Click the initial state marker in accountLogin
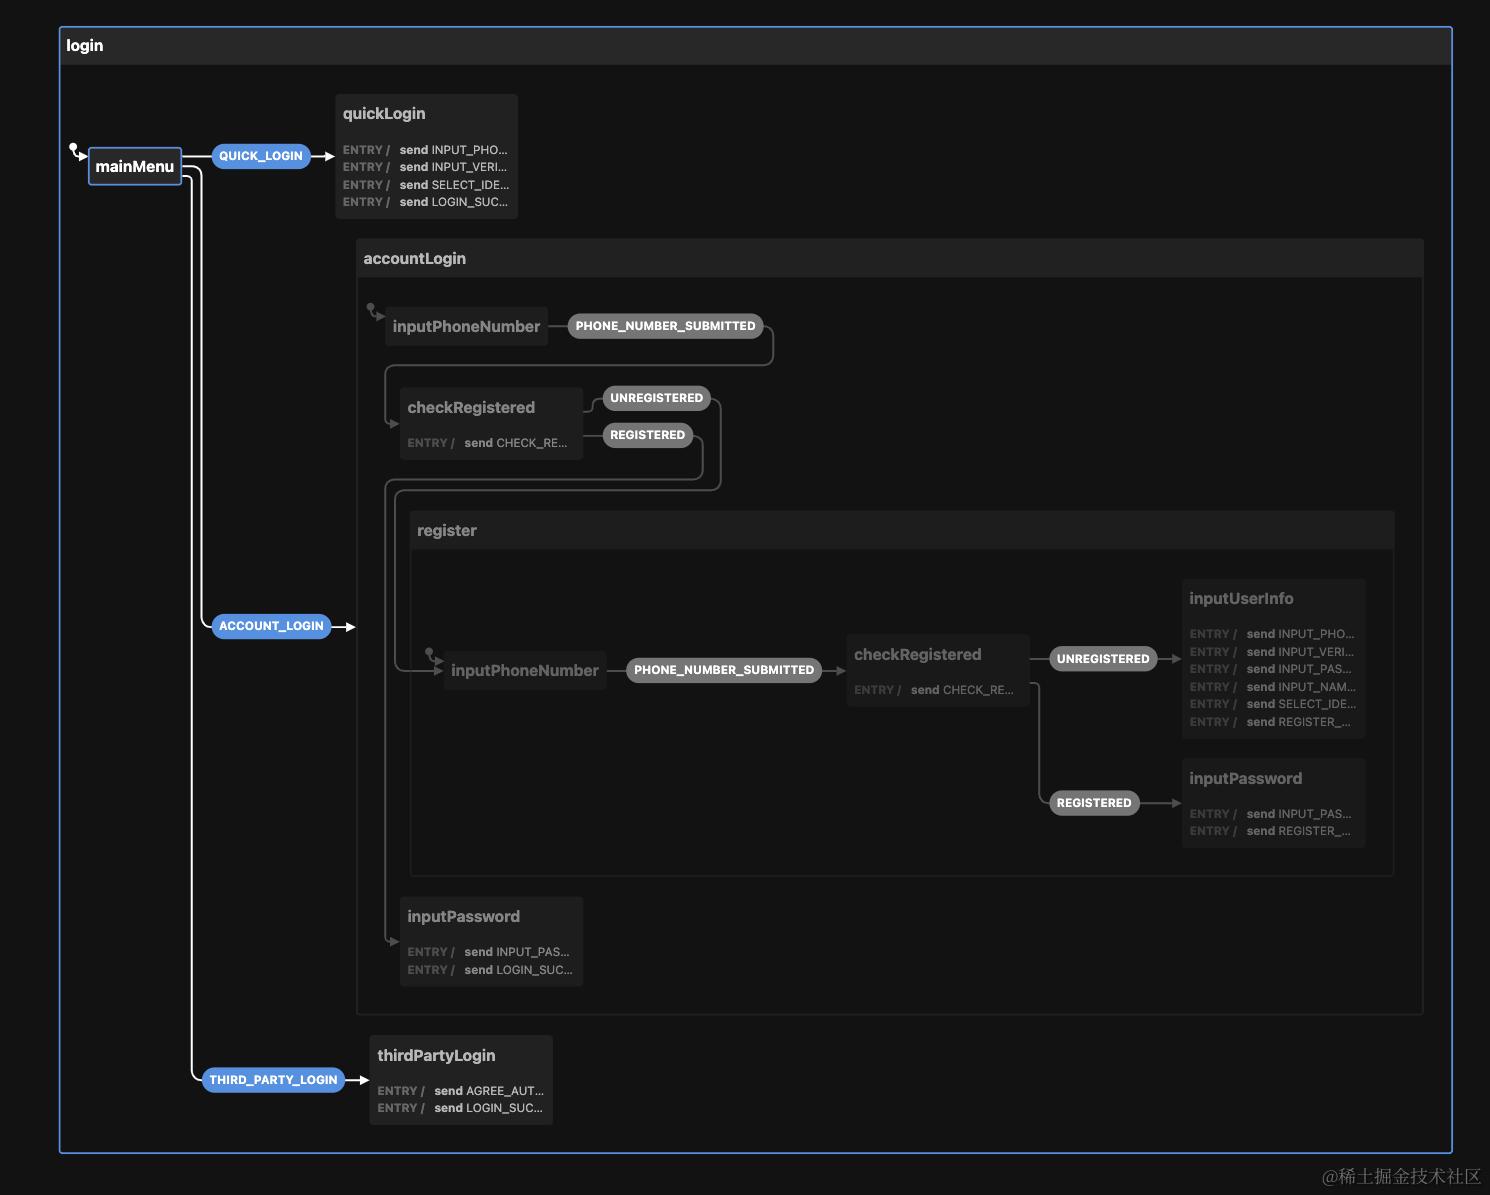The image size is (1490, 1195). click(x=371, y=309)
